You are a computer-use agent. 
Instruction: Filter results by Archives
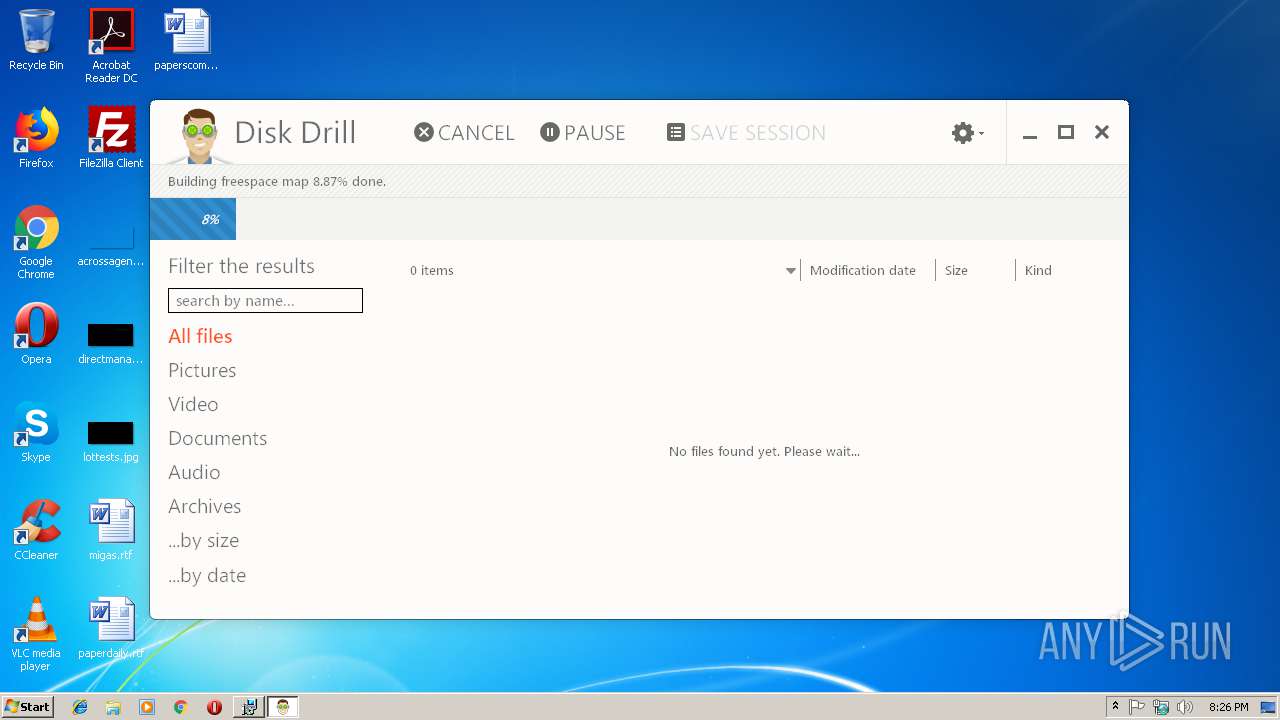coord(204,506)
